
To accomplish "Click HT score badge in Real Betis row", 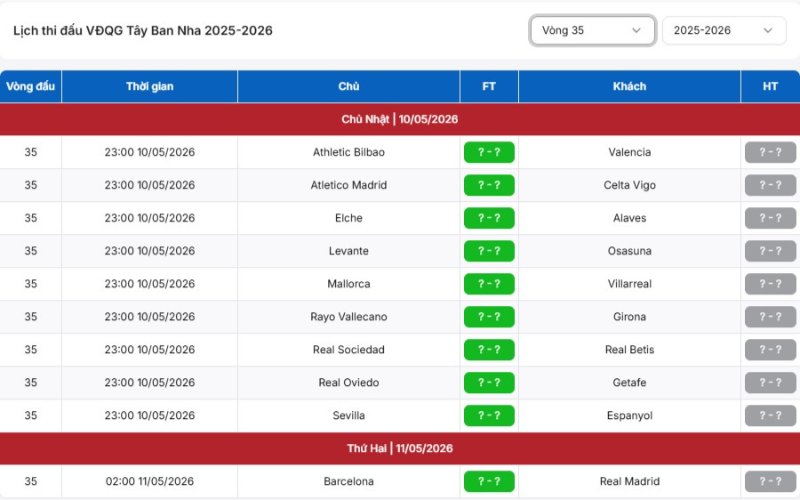I will [x=770, y=349].
